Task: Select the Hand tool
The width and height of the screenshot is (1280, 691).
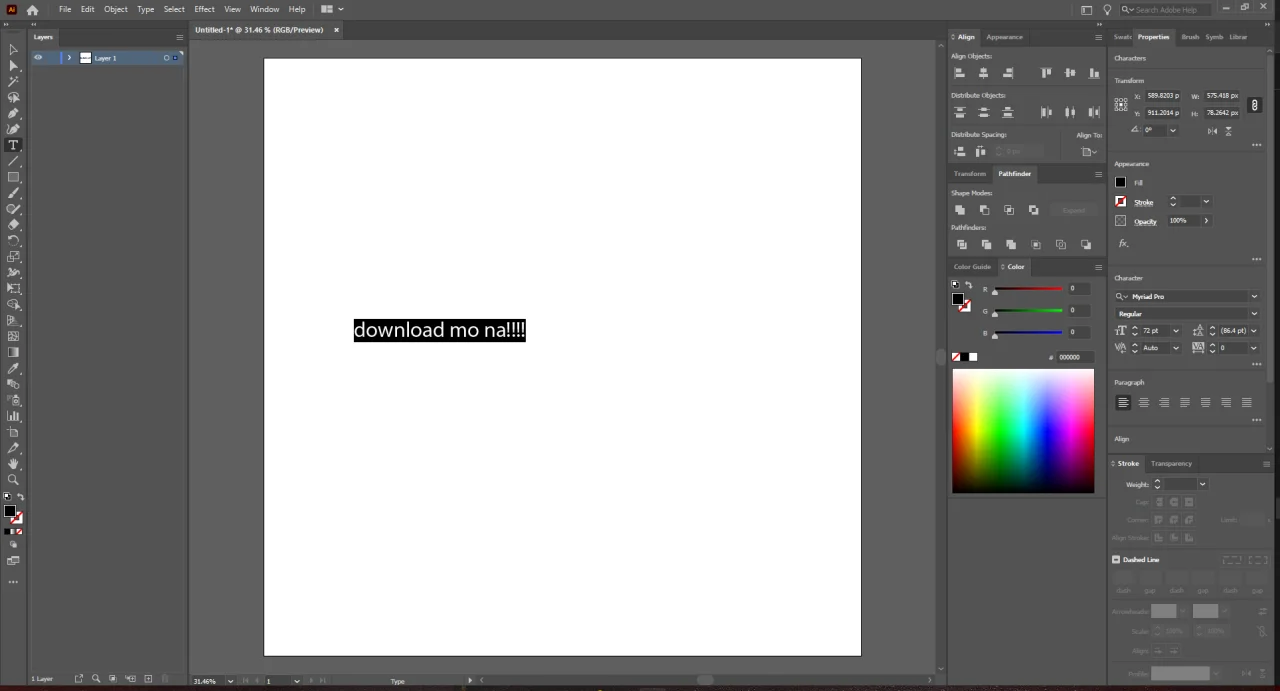Action: coord(13,464)
